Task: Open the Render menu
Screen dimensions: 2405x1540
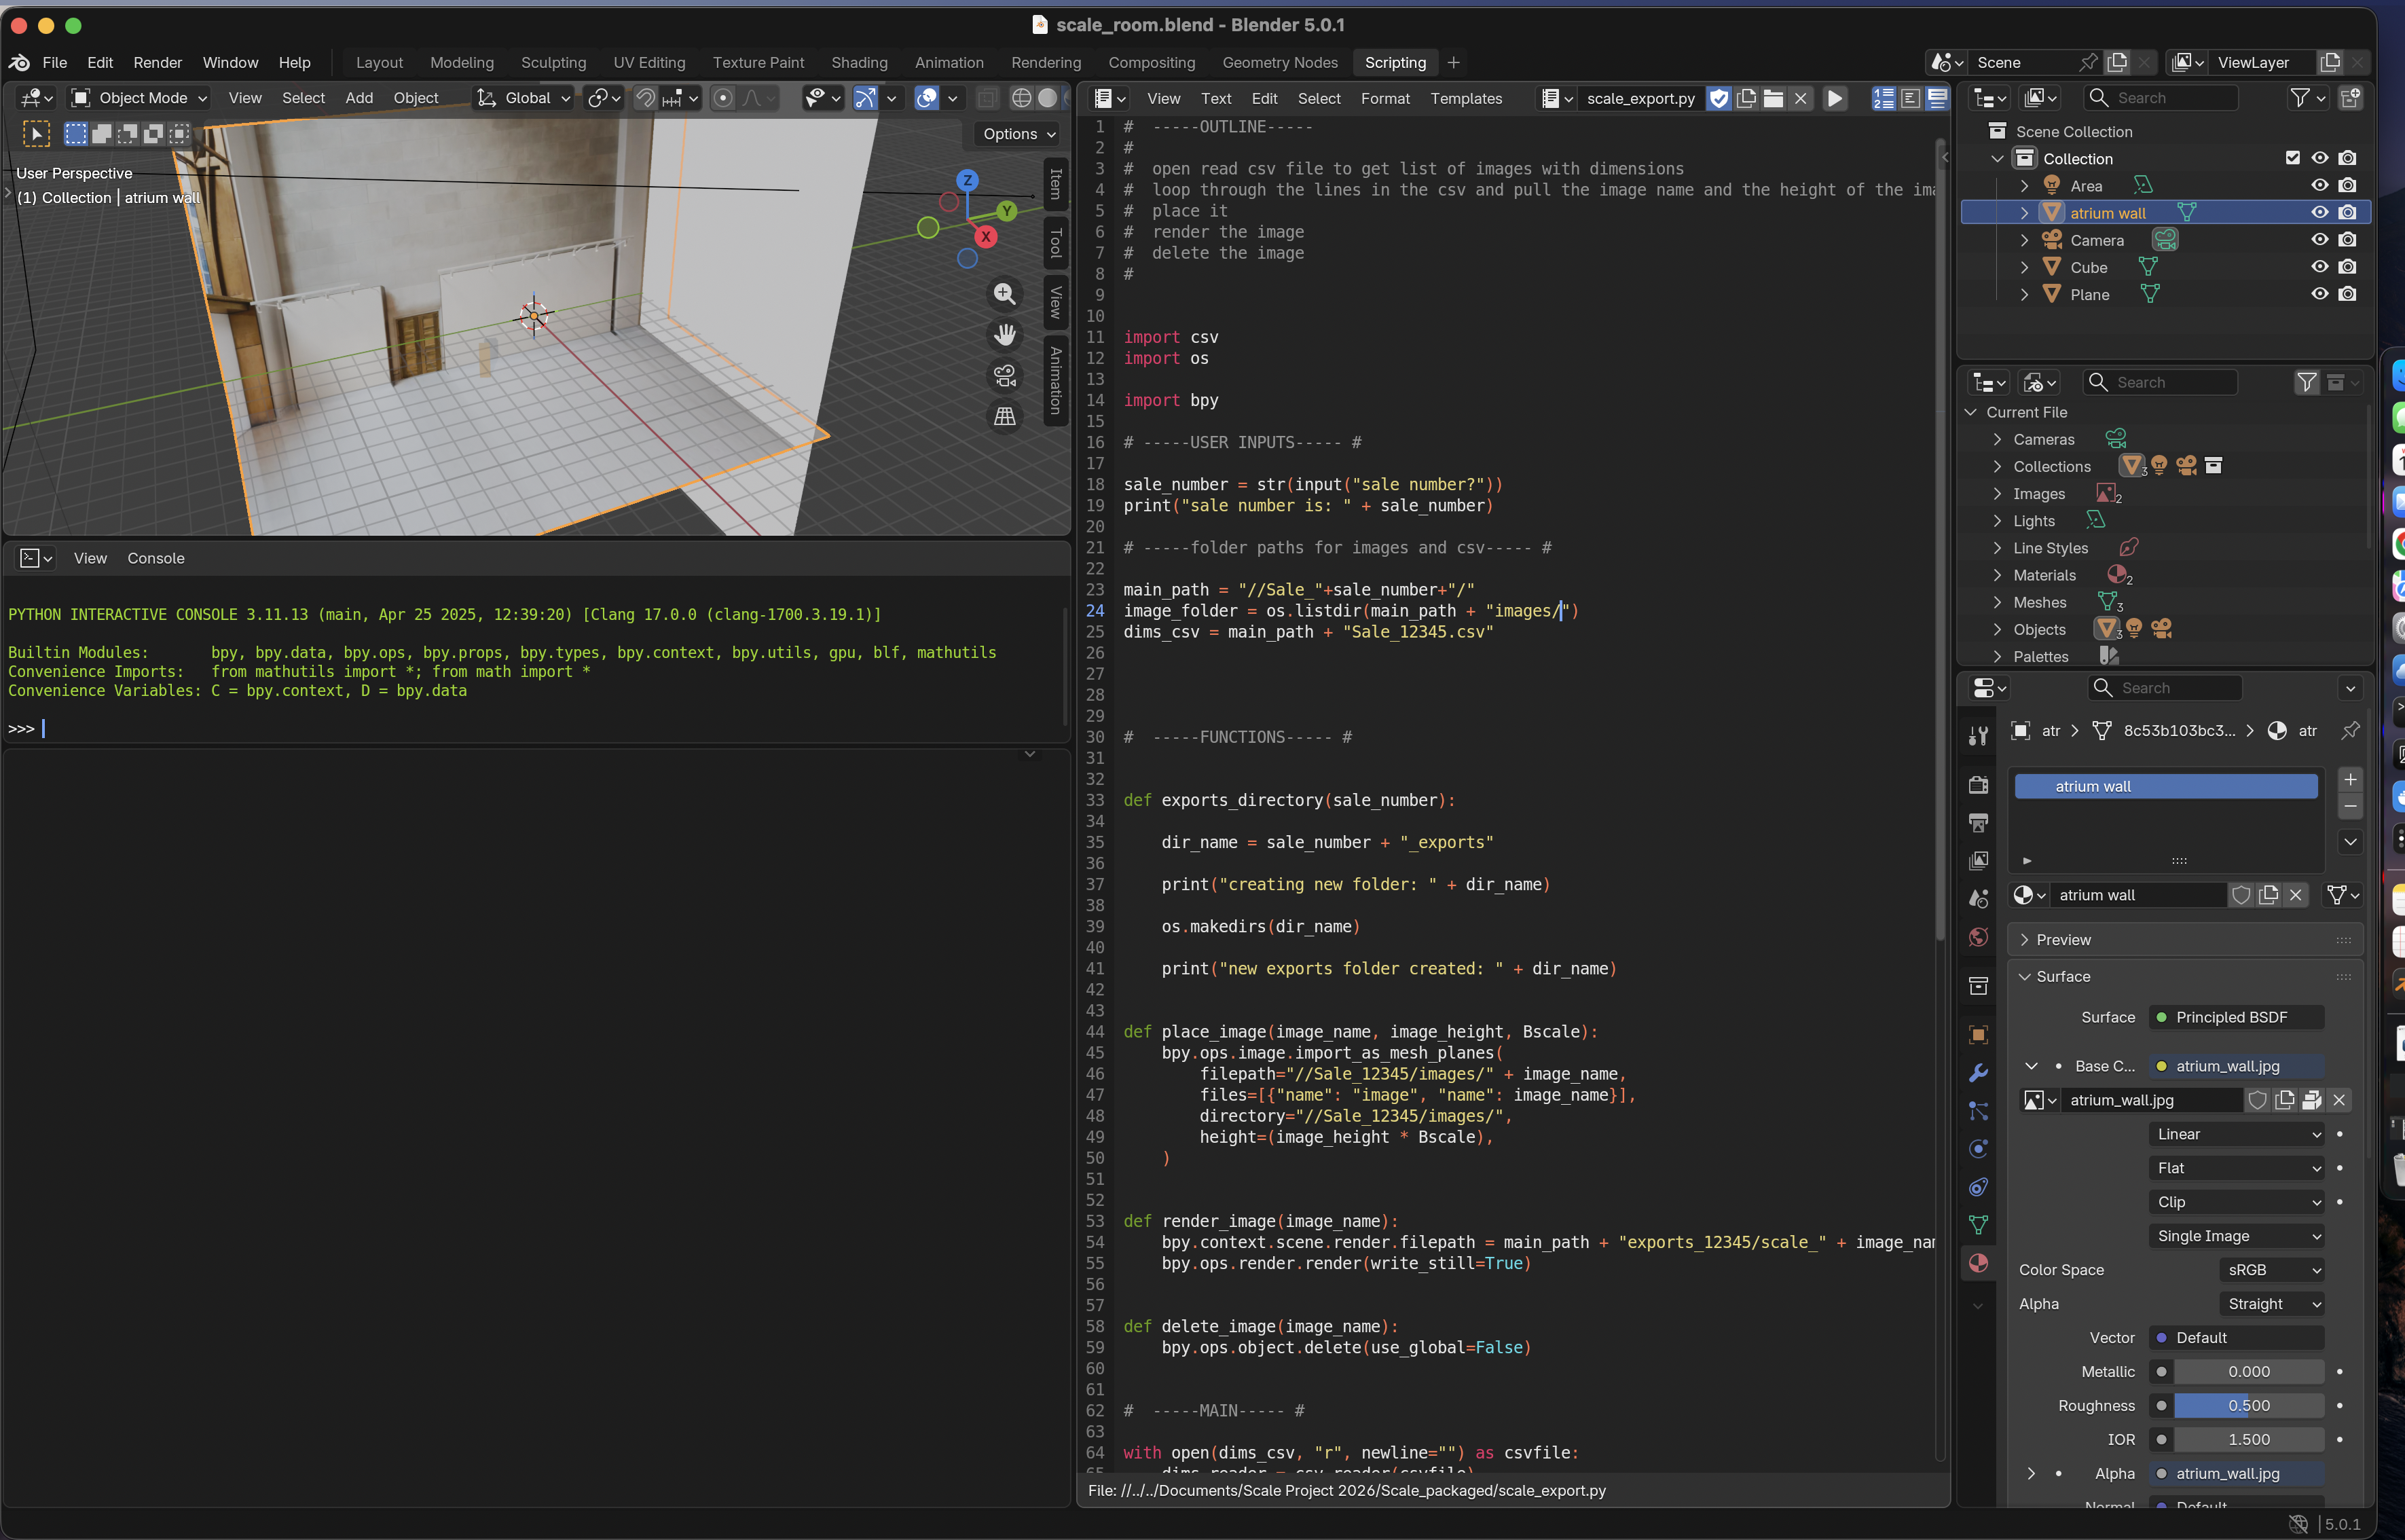Action: [157, 63]
